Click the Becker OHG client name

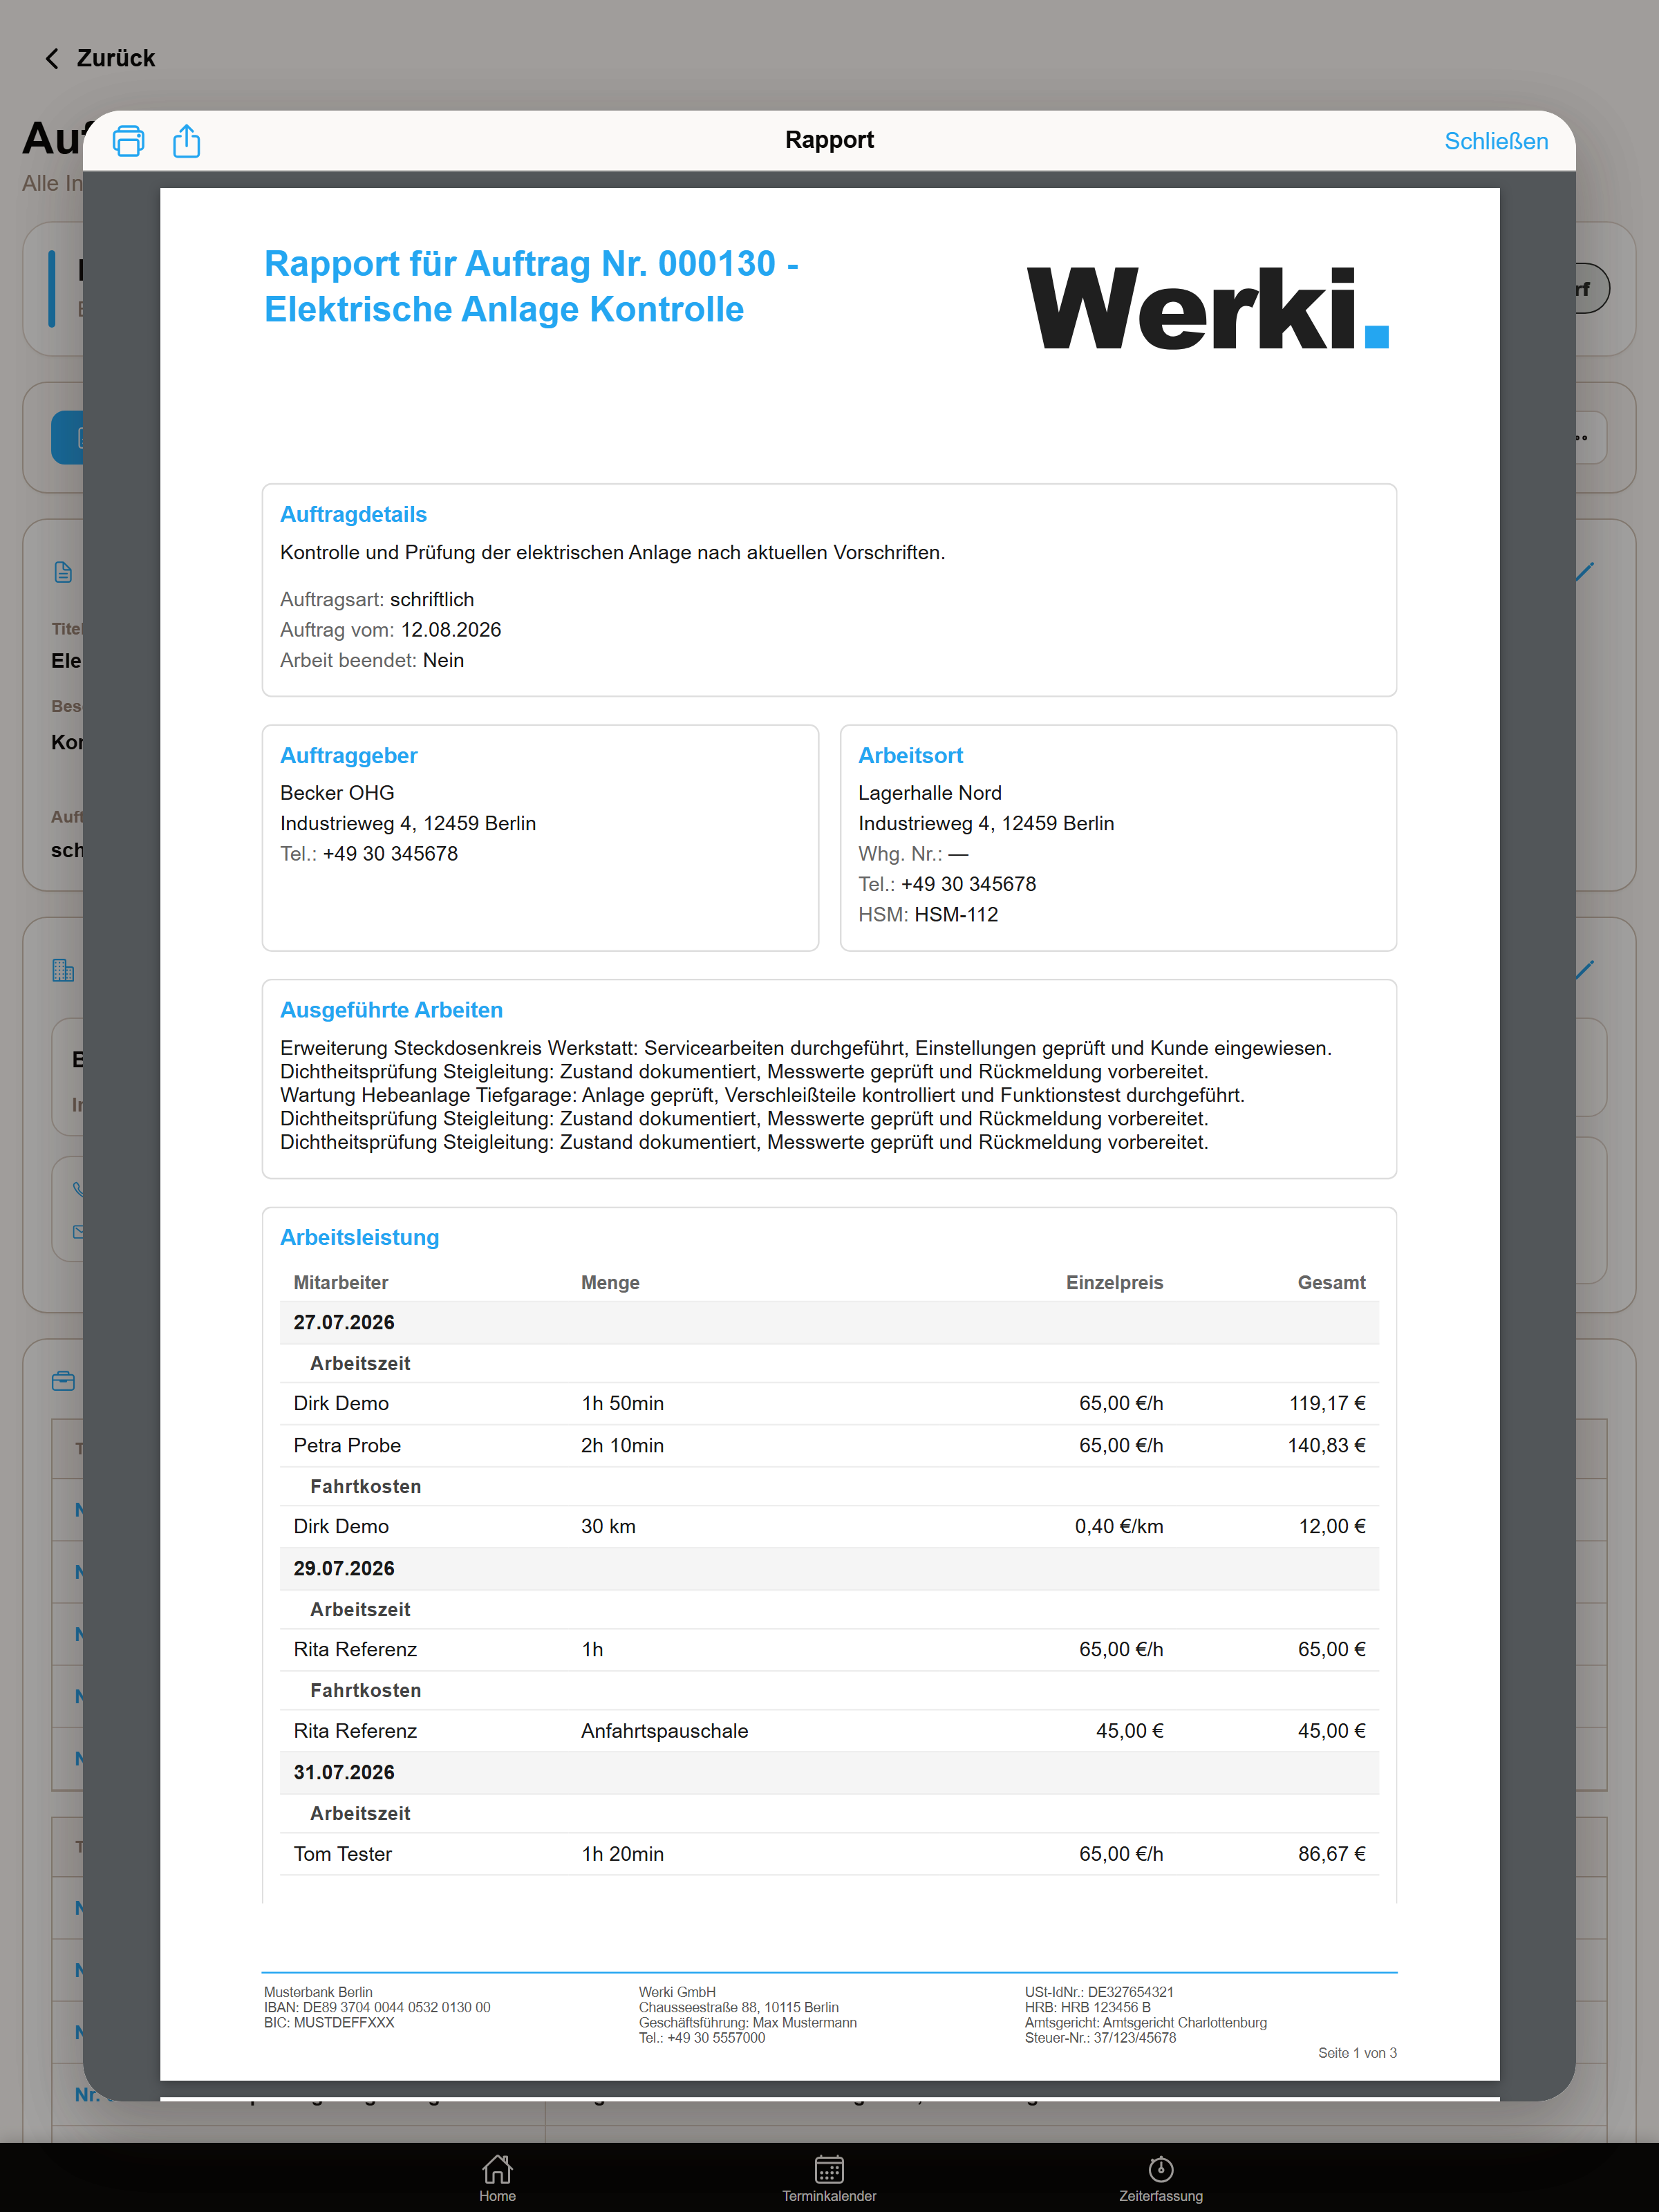point(337,792)
